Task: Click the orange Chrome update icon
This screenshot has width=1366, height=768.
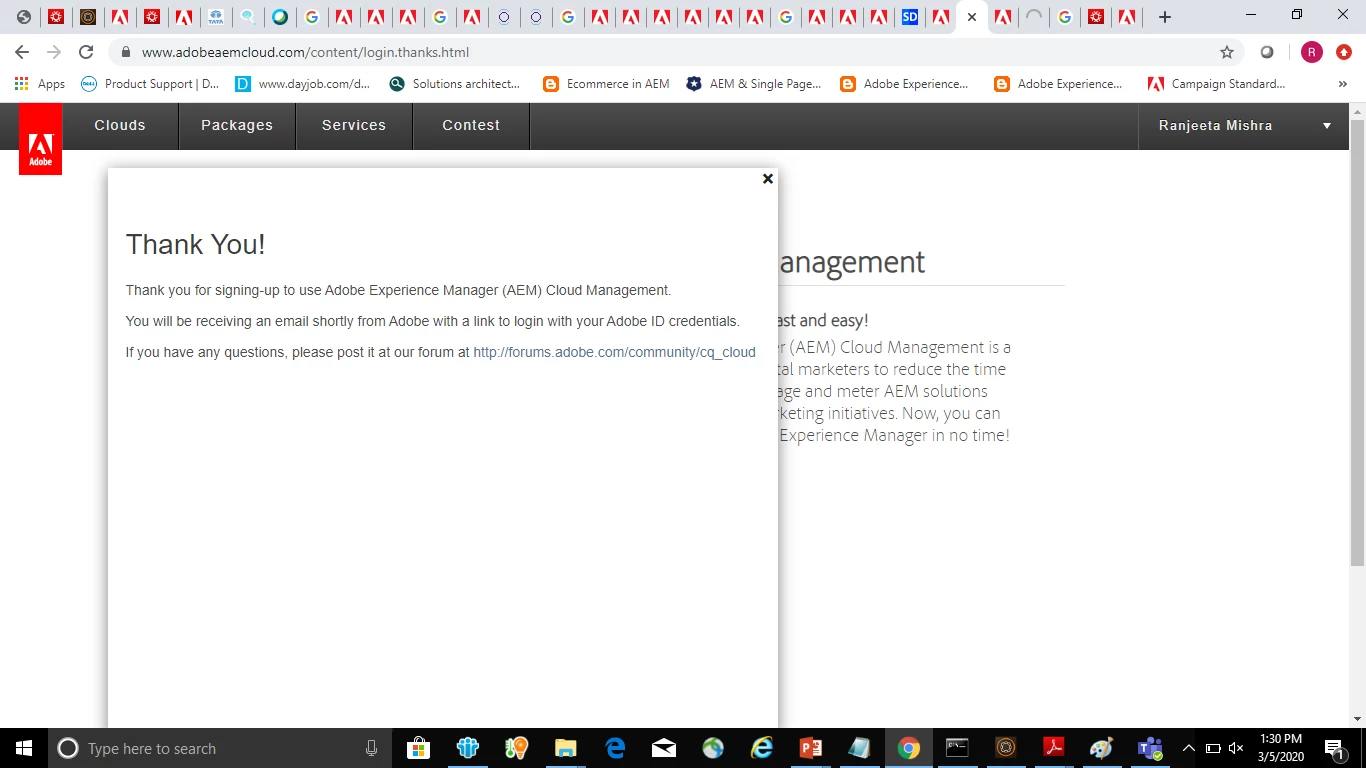Action: 1344,52
